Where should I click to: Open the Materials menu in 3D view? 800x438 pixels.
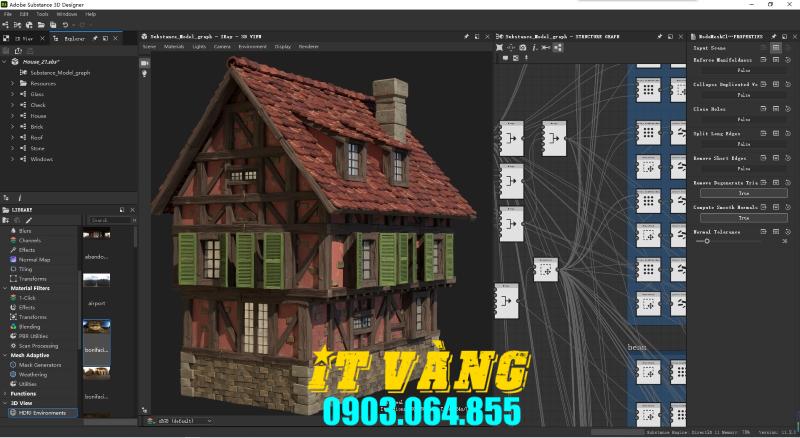pyautogui.click(x=174, y=46)
